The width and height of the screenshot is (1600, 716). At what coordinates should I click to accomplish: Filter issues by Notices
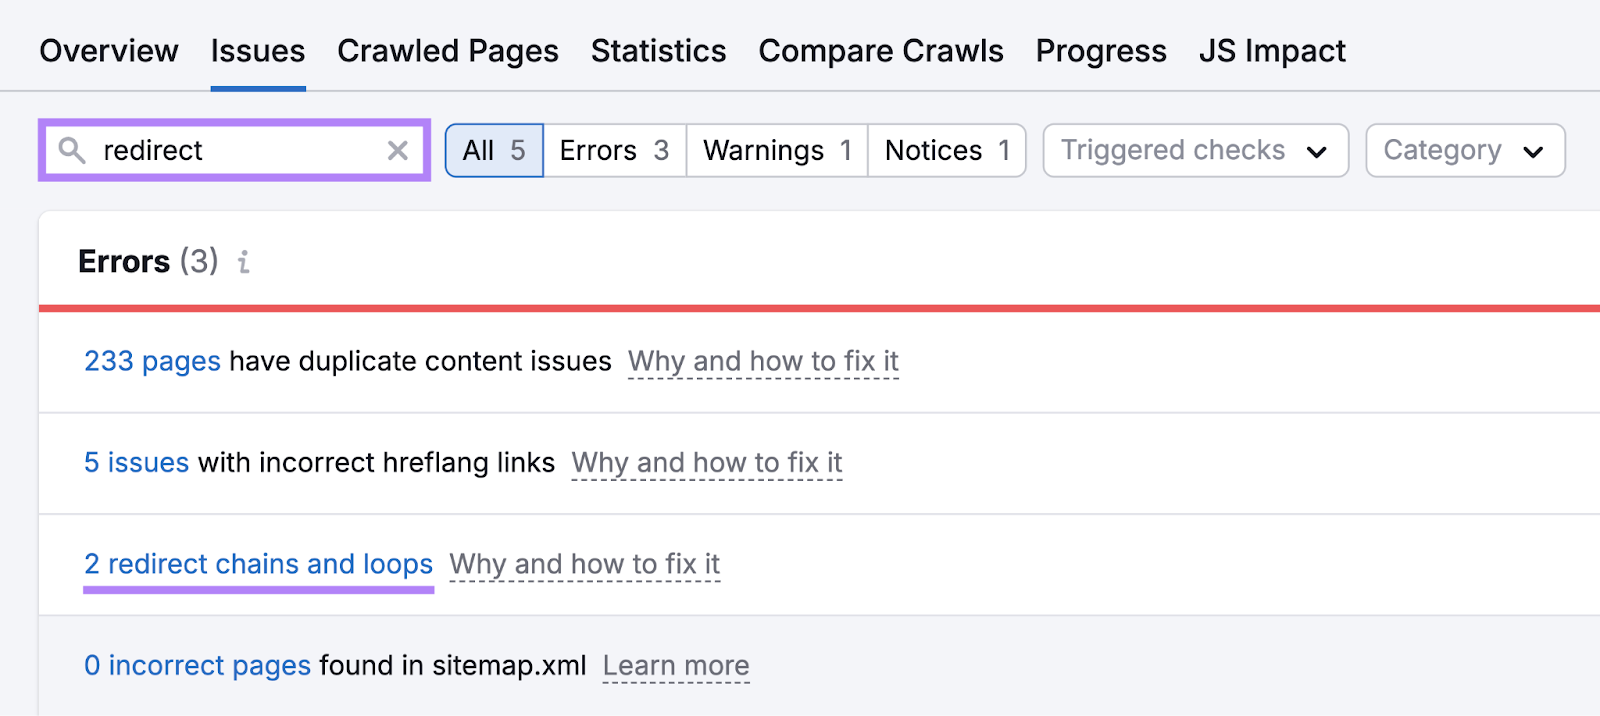point(945,150)
